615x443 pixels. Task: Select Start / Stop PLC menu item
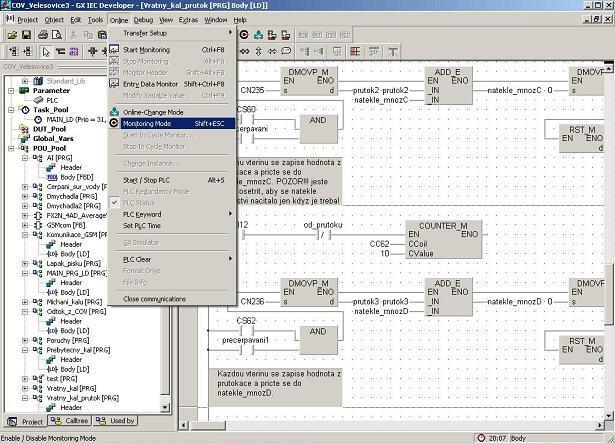coord(173,180)
